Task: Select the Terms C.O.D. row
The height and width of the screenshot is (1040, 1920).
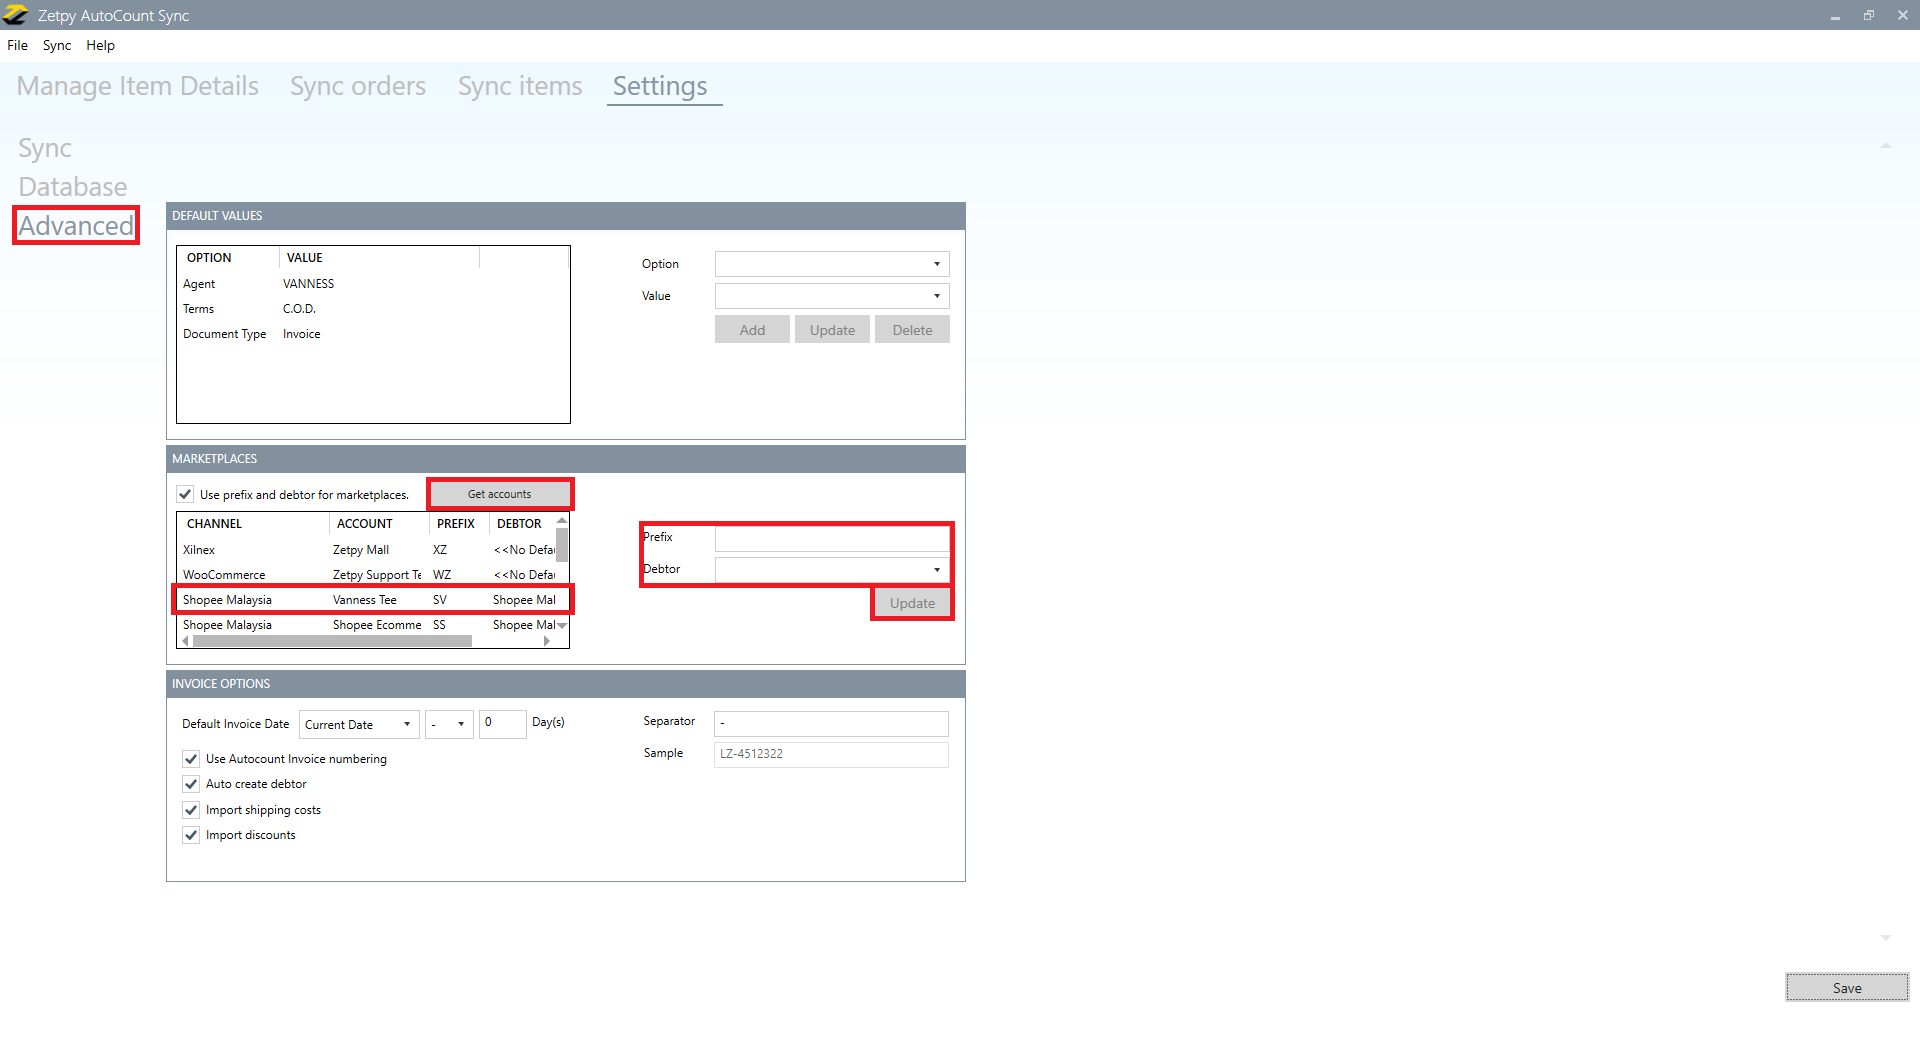Action: pyautogui.click(x=373, y=309)
